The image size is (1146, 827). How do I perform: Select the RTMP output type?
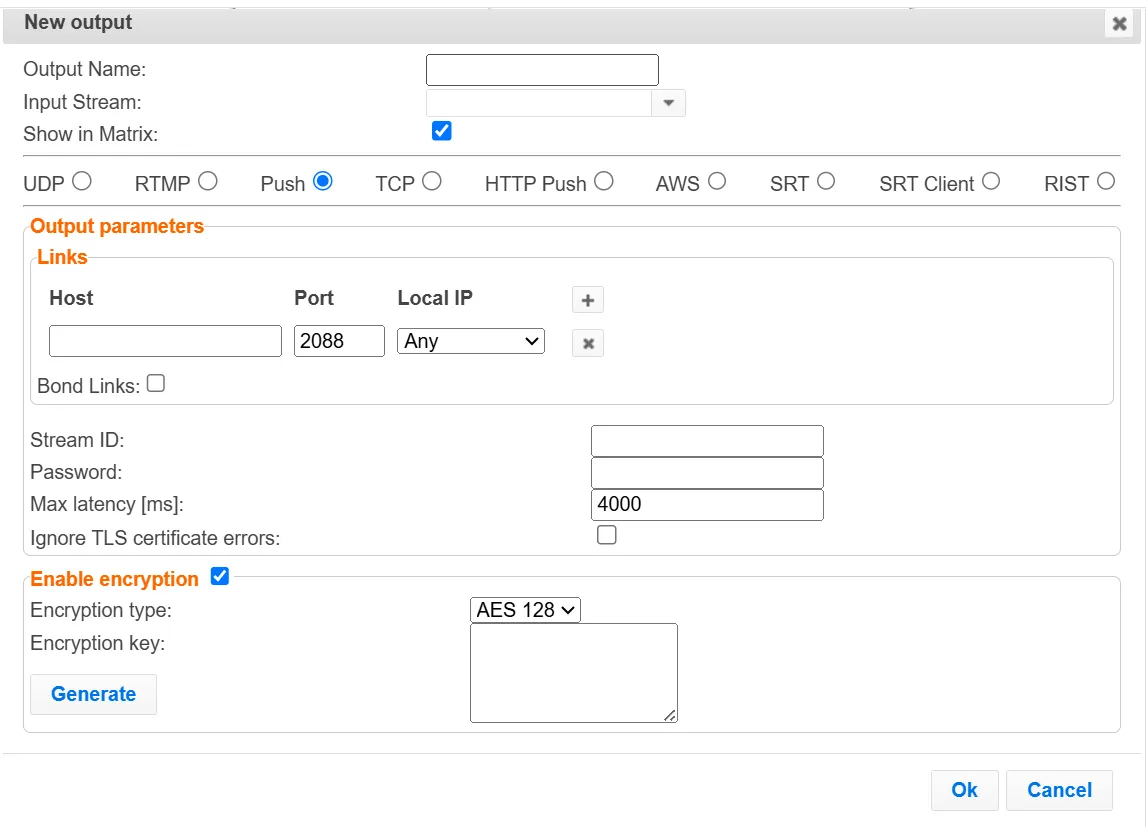208,181
